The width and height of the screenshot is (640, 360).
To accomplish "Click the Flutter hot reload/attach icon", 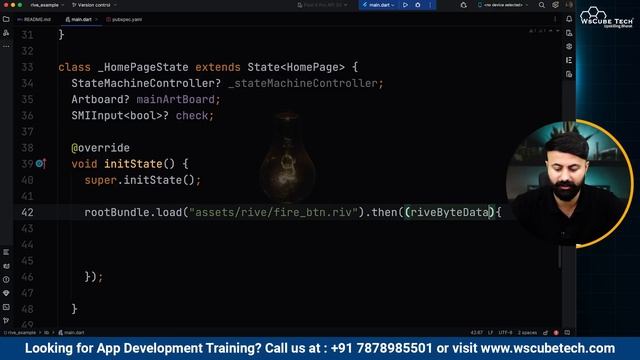I will pyautogui.click(x=463, y=5).
